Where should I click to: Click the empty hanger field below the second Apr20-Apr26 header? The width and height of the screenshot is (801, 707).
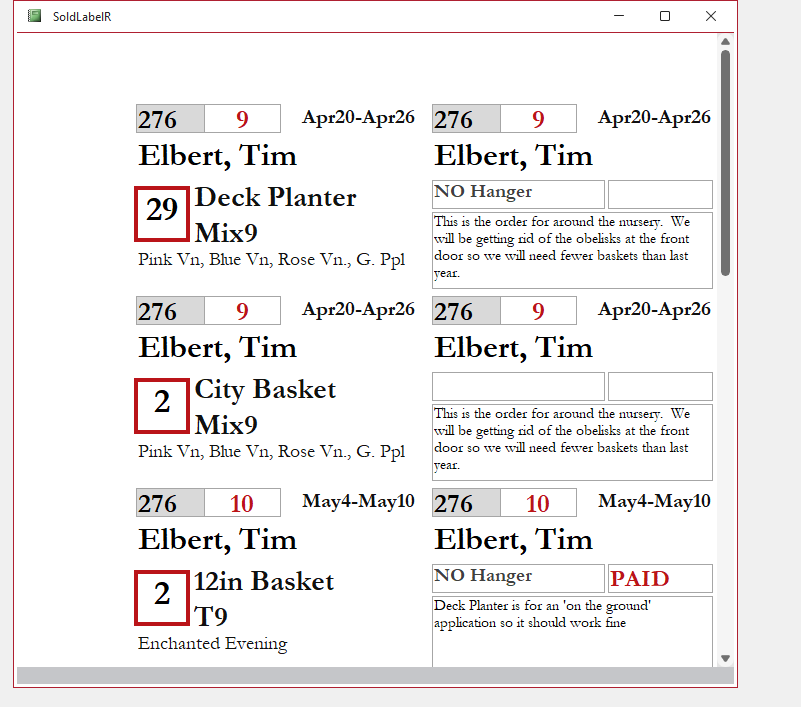(x=517, y=385)
